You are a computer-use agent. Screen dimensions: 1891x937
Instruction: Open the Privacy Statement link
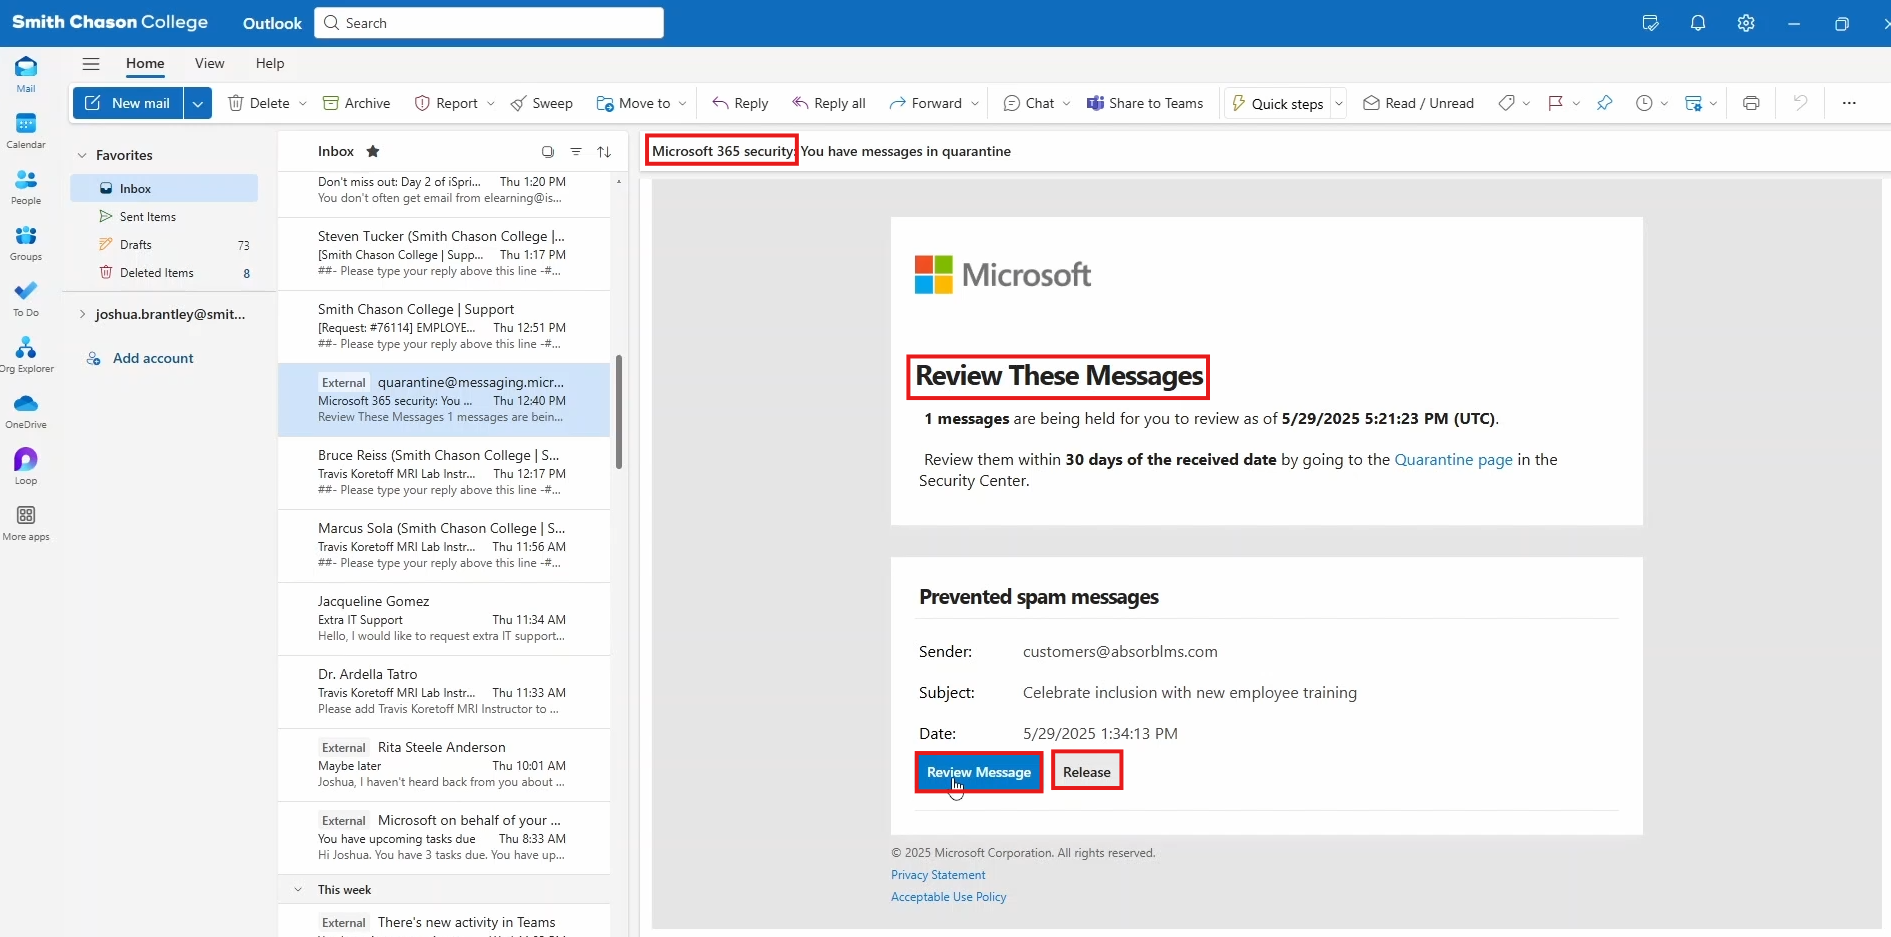938,875
